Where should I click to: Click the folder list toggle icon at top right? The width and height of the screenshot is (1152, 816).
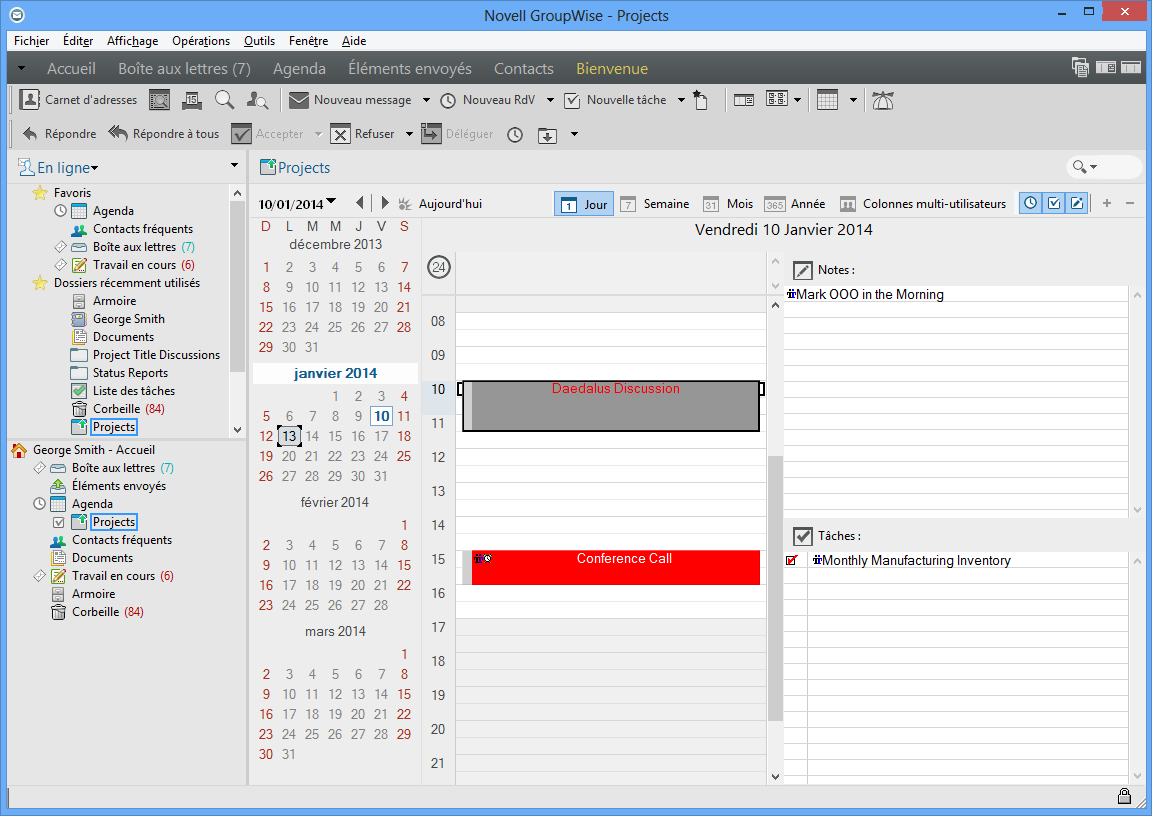[1106, 68]
